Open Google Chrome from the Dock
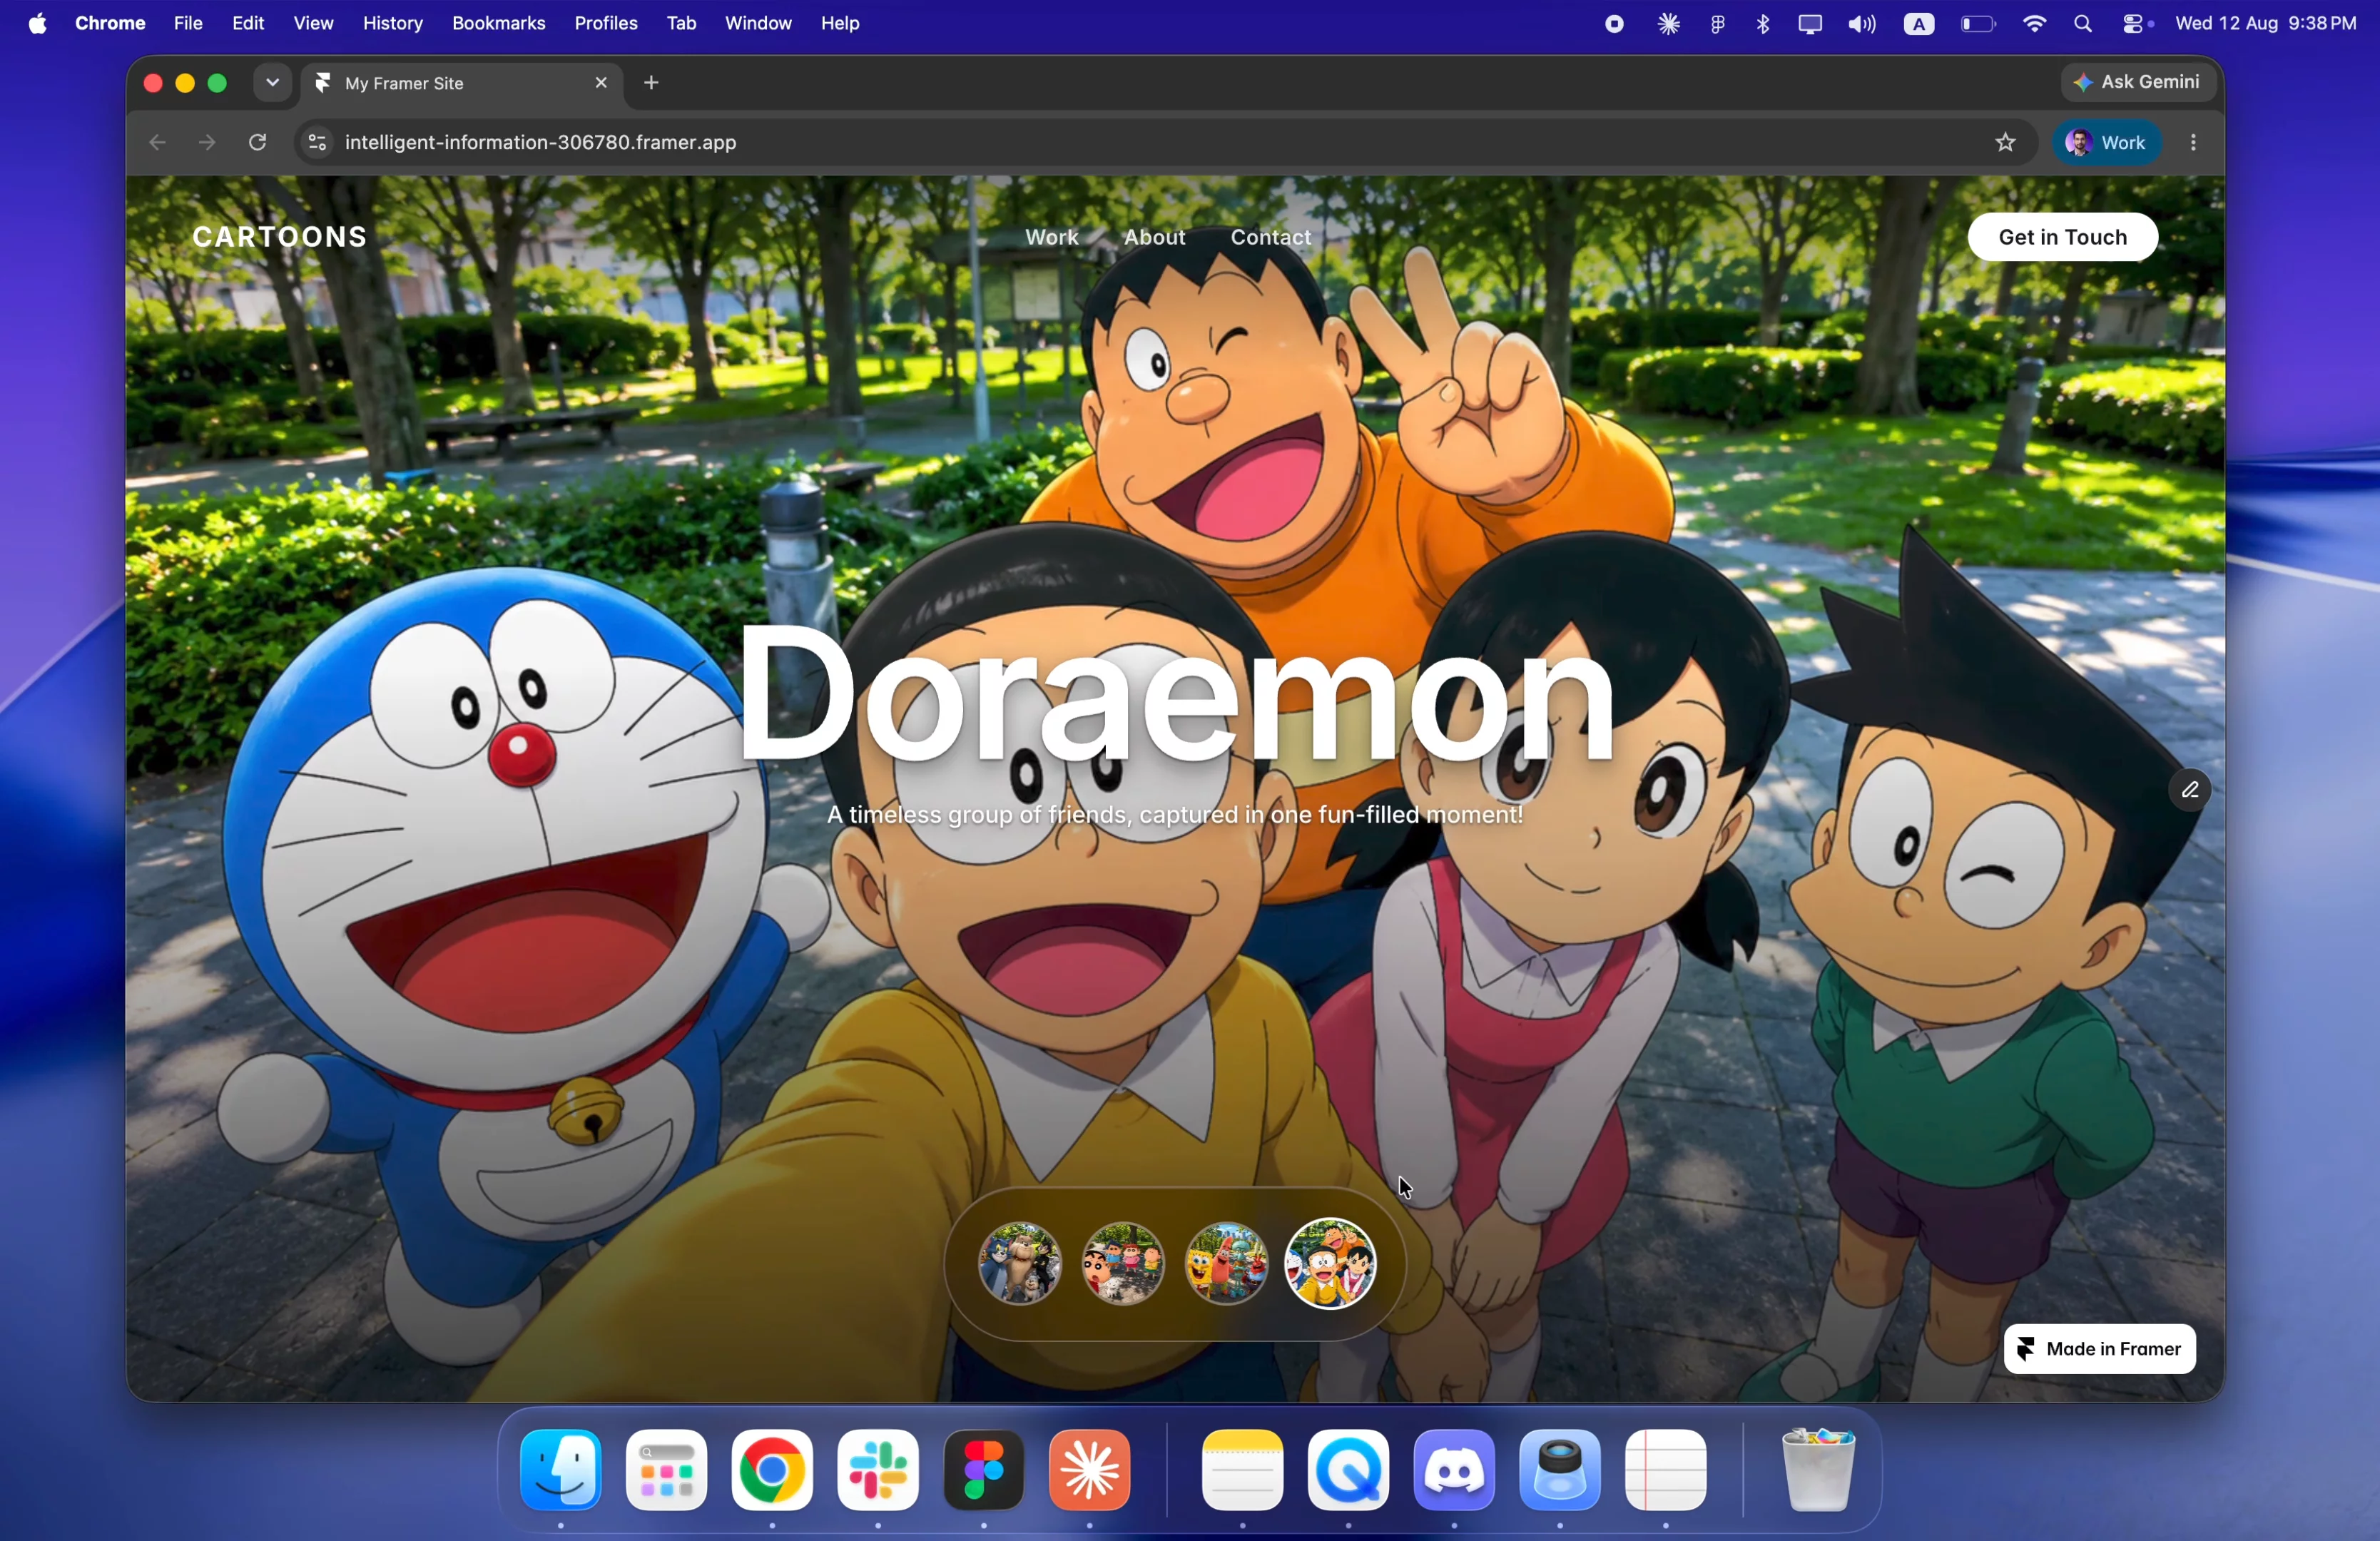The image size is (2380, 1541). [772, 1470]
